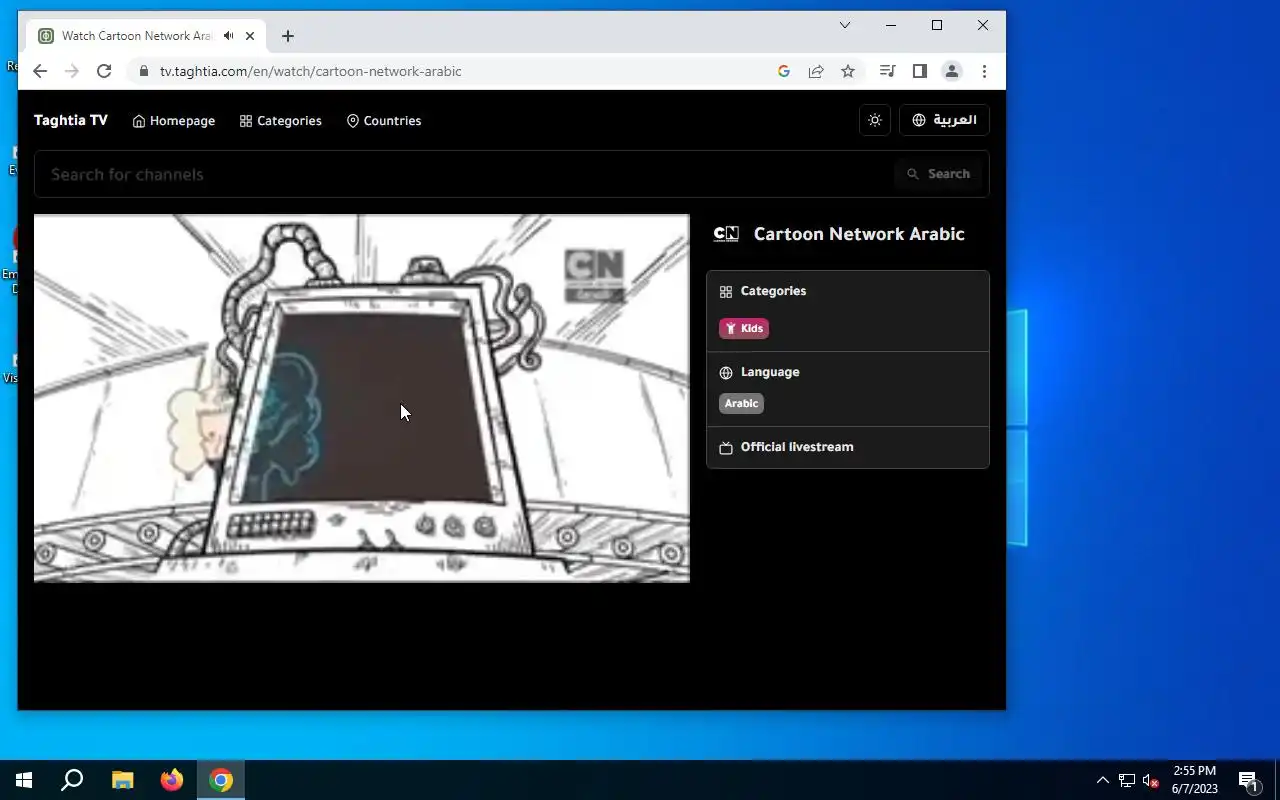Open the volume tray icon
Screen dimensions: 1280x800
[x=1151, y=781]
